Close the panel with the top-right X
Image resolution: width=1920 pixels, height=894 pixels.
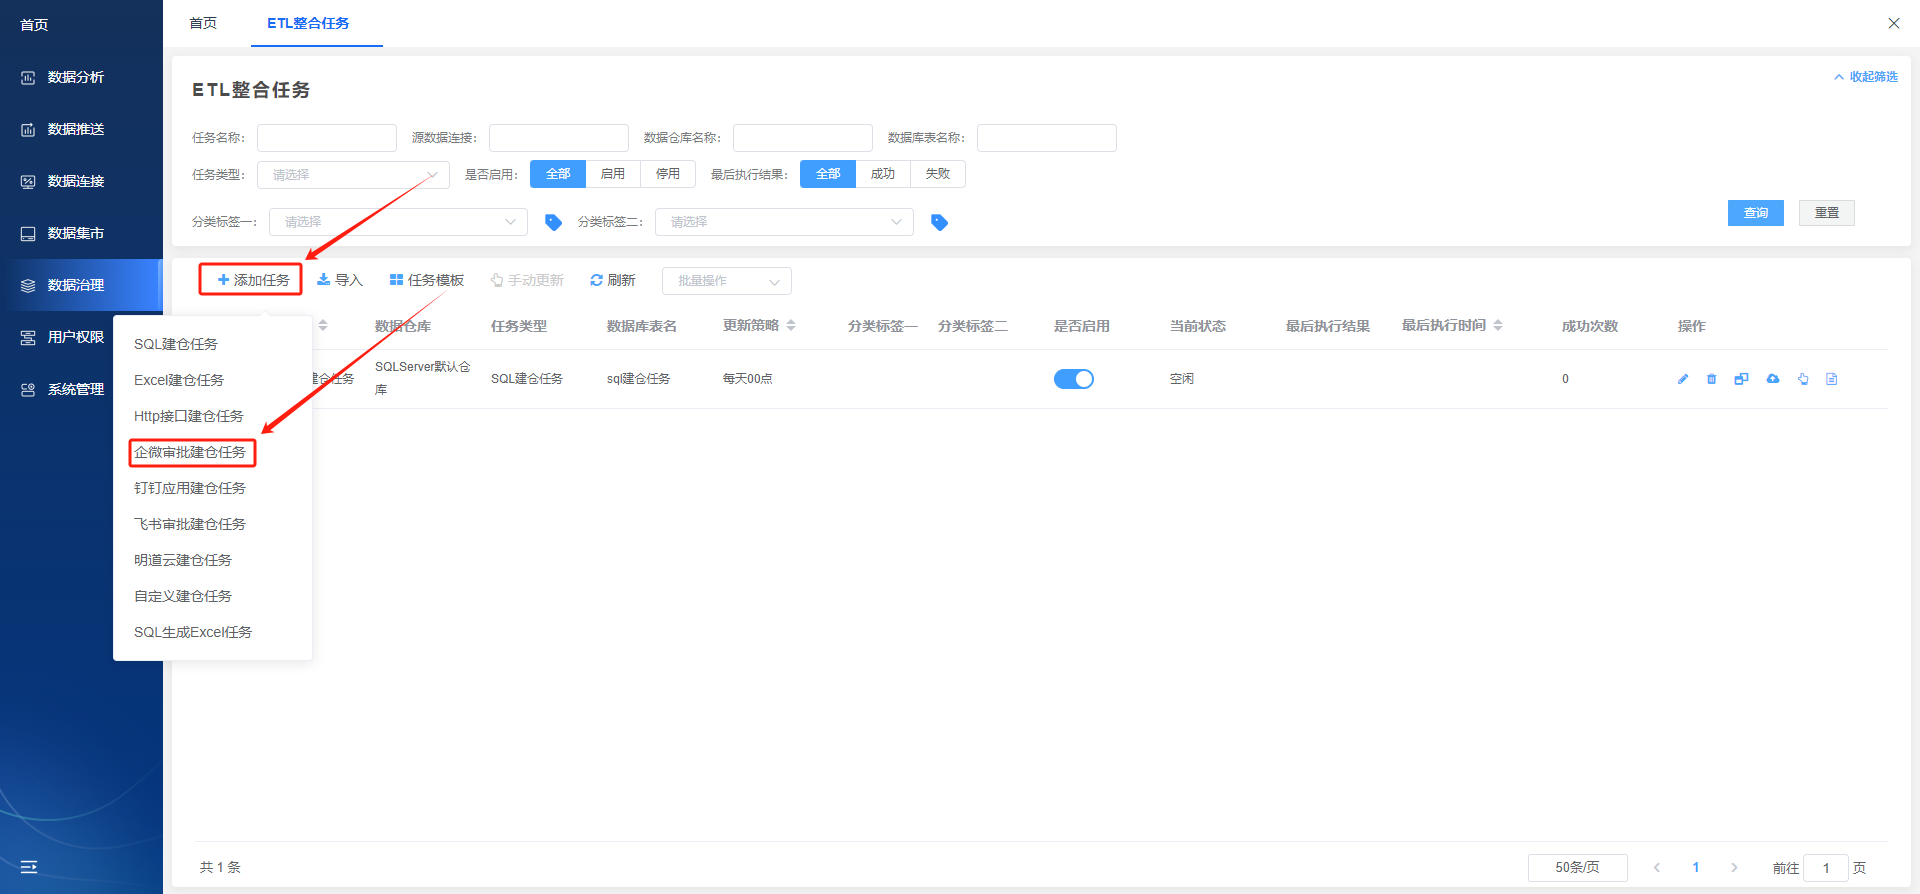tap(1894, 23)
